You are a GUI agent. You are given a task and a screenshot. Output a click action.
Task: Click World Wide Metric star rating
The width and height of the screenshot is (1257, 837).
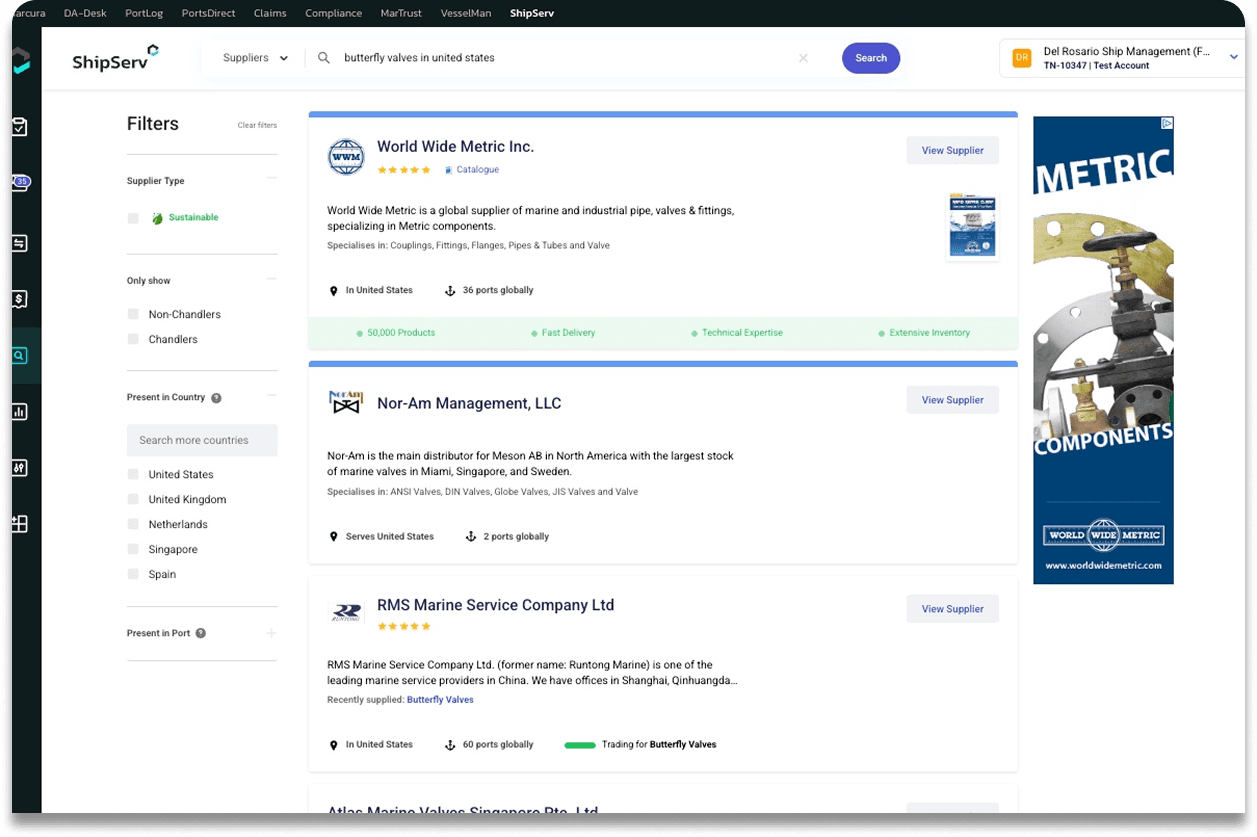coord(404,170)
